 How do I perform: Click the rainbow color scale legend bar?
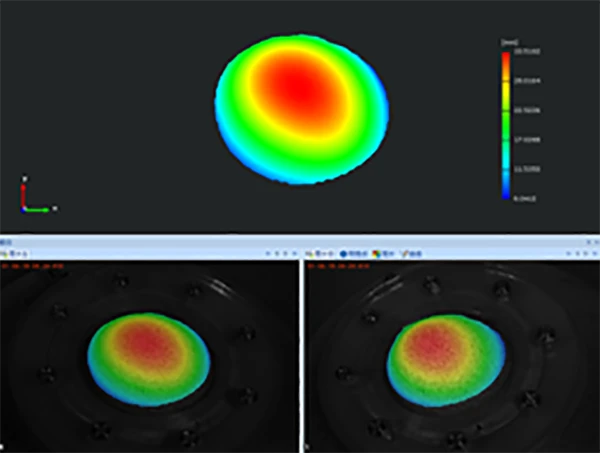pyautogui.click(x=506, y=125)
